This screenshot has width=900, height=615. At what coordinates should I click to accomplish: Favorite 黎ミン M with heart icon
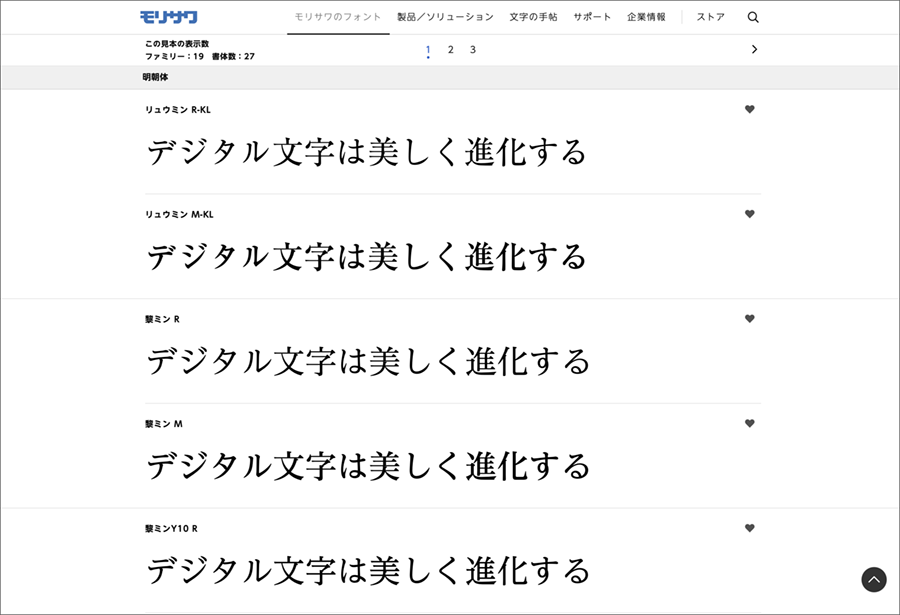(750, 423)
